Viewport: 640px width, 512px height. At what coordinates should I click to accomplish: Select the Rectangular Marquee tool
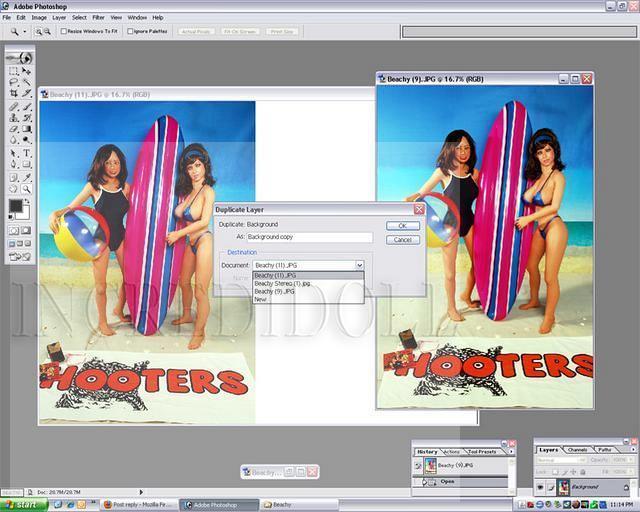13,71
